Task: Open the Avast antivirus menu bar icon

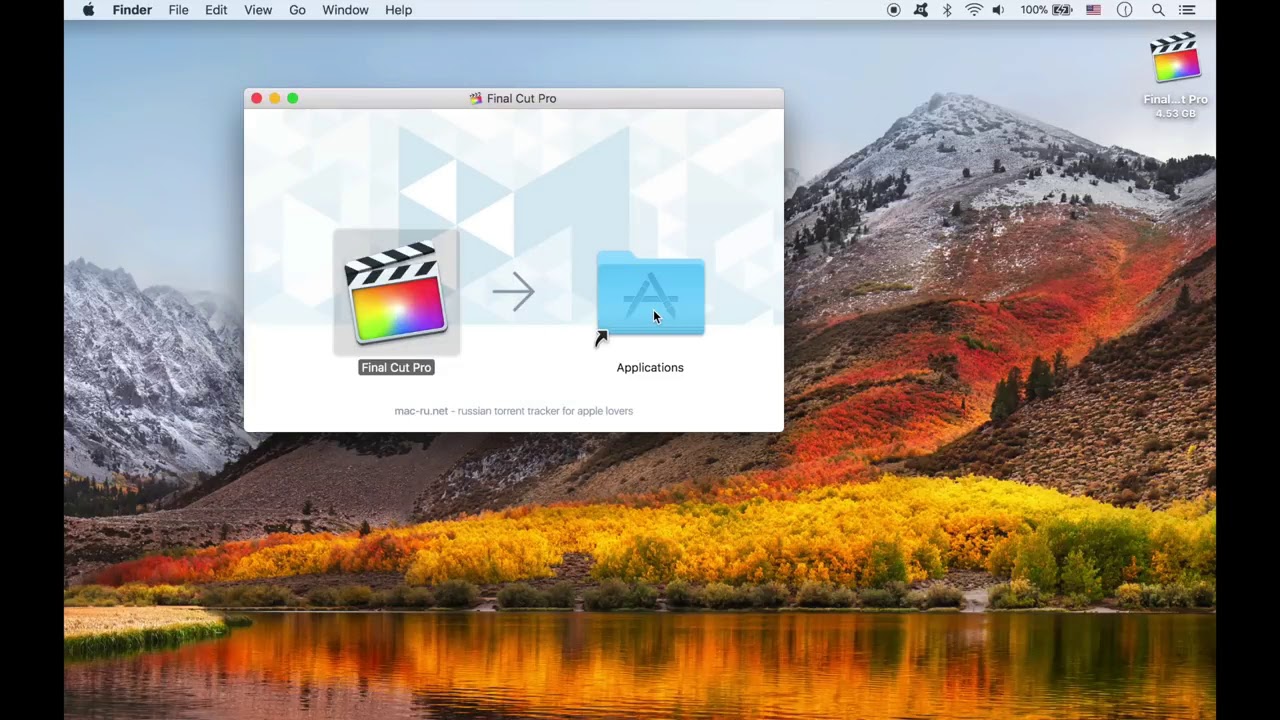Action: tap(921, 10)
